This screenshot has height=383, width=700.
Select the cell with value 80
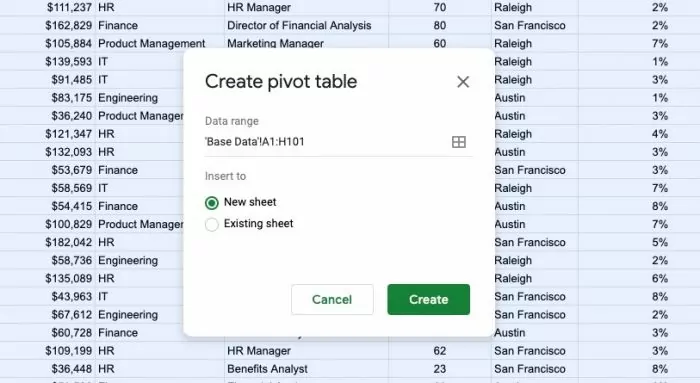pyautogui.click(x=440, y=25)
